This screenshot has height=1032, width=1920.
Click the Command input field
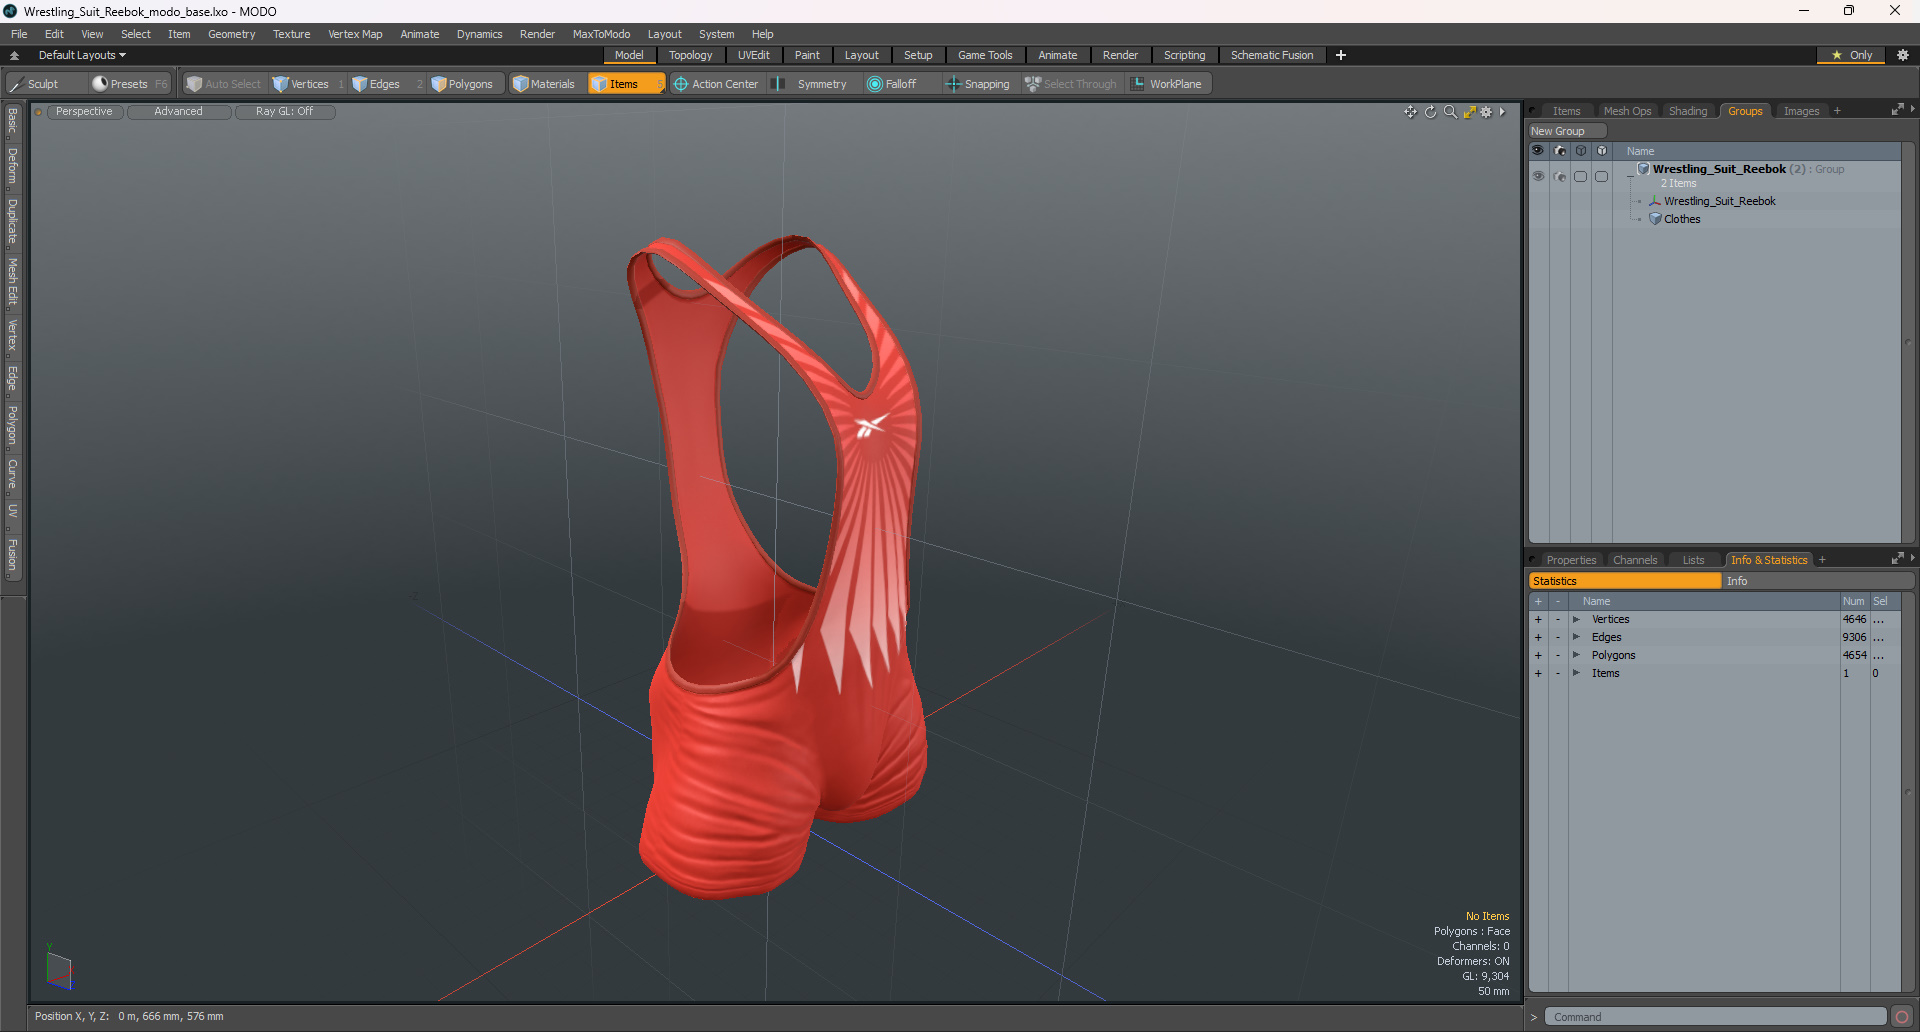tap(1714, 1017)
